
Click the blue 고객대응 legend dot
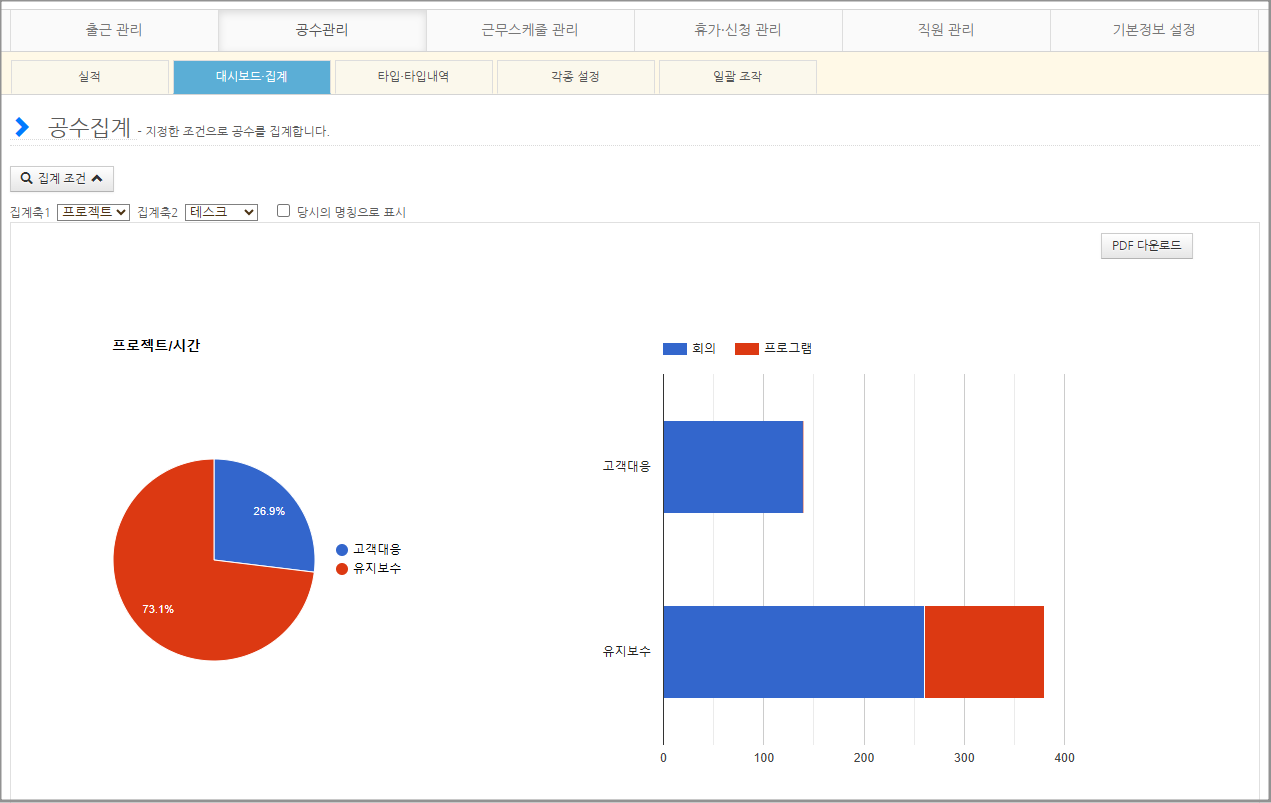(342, 550)
